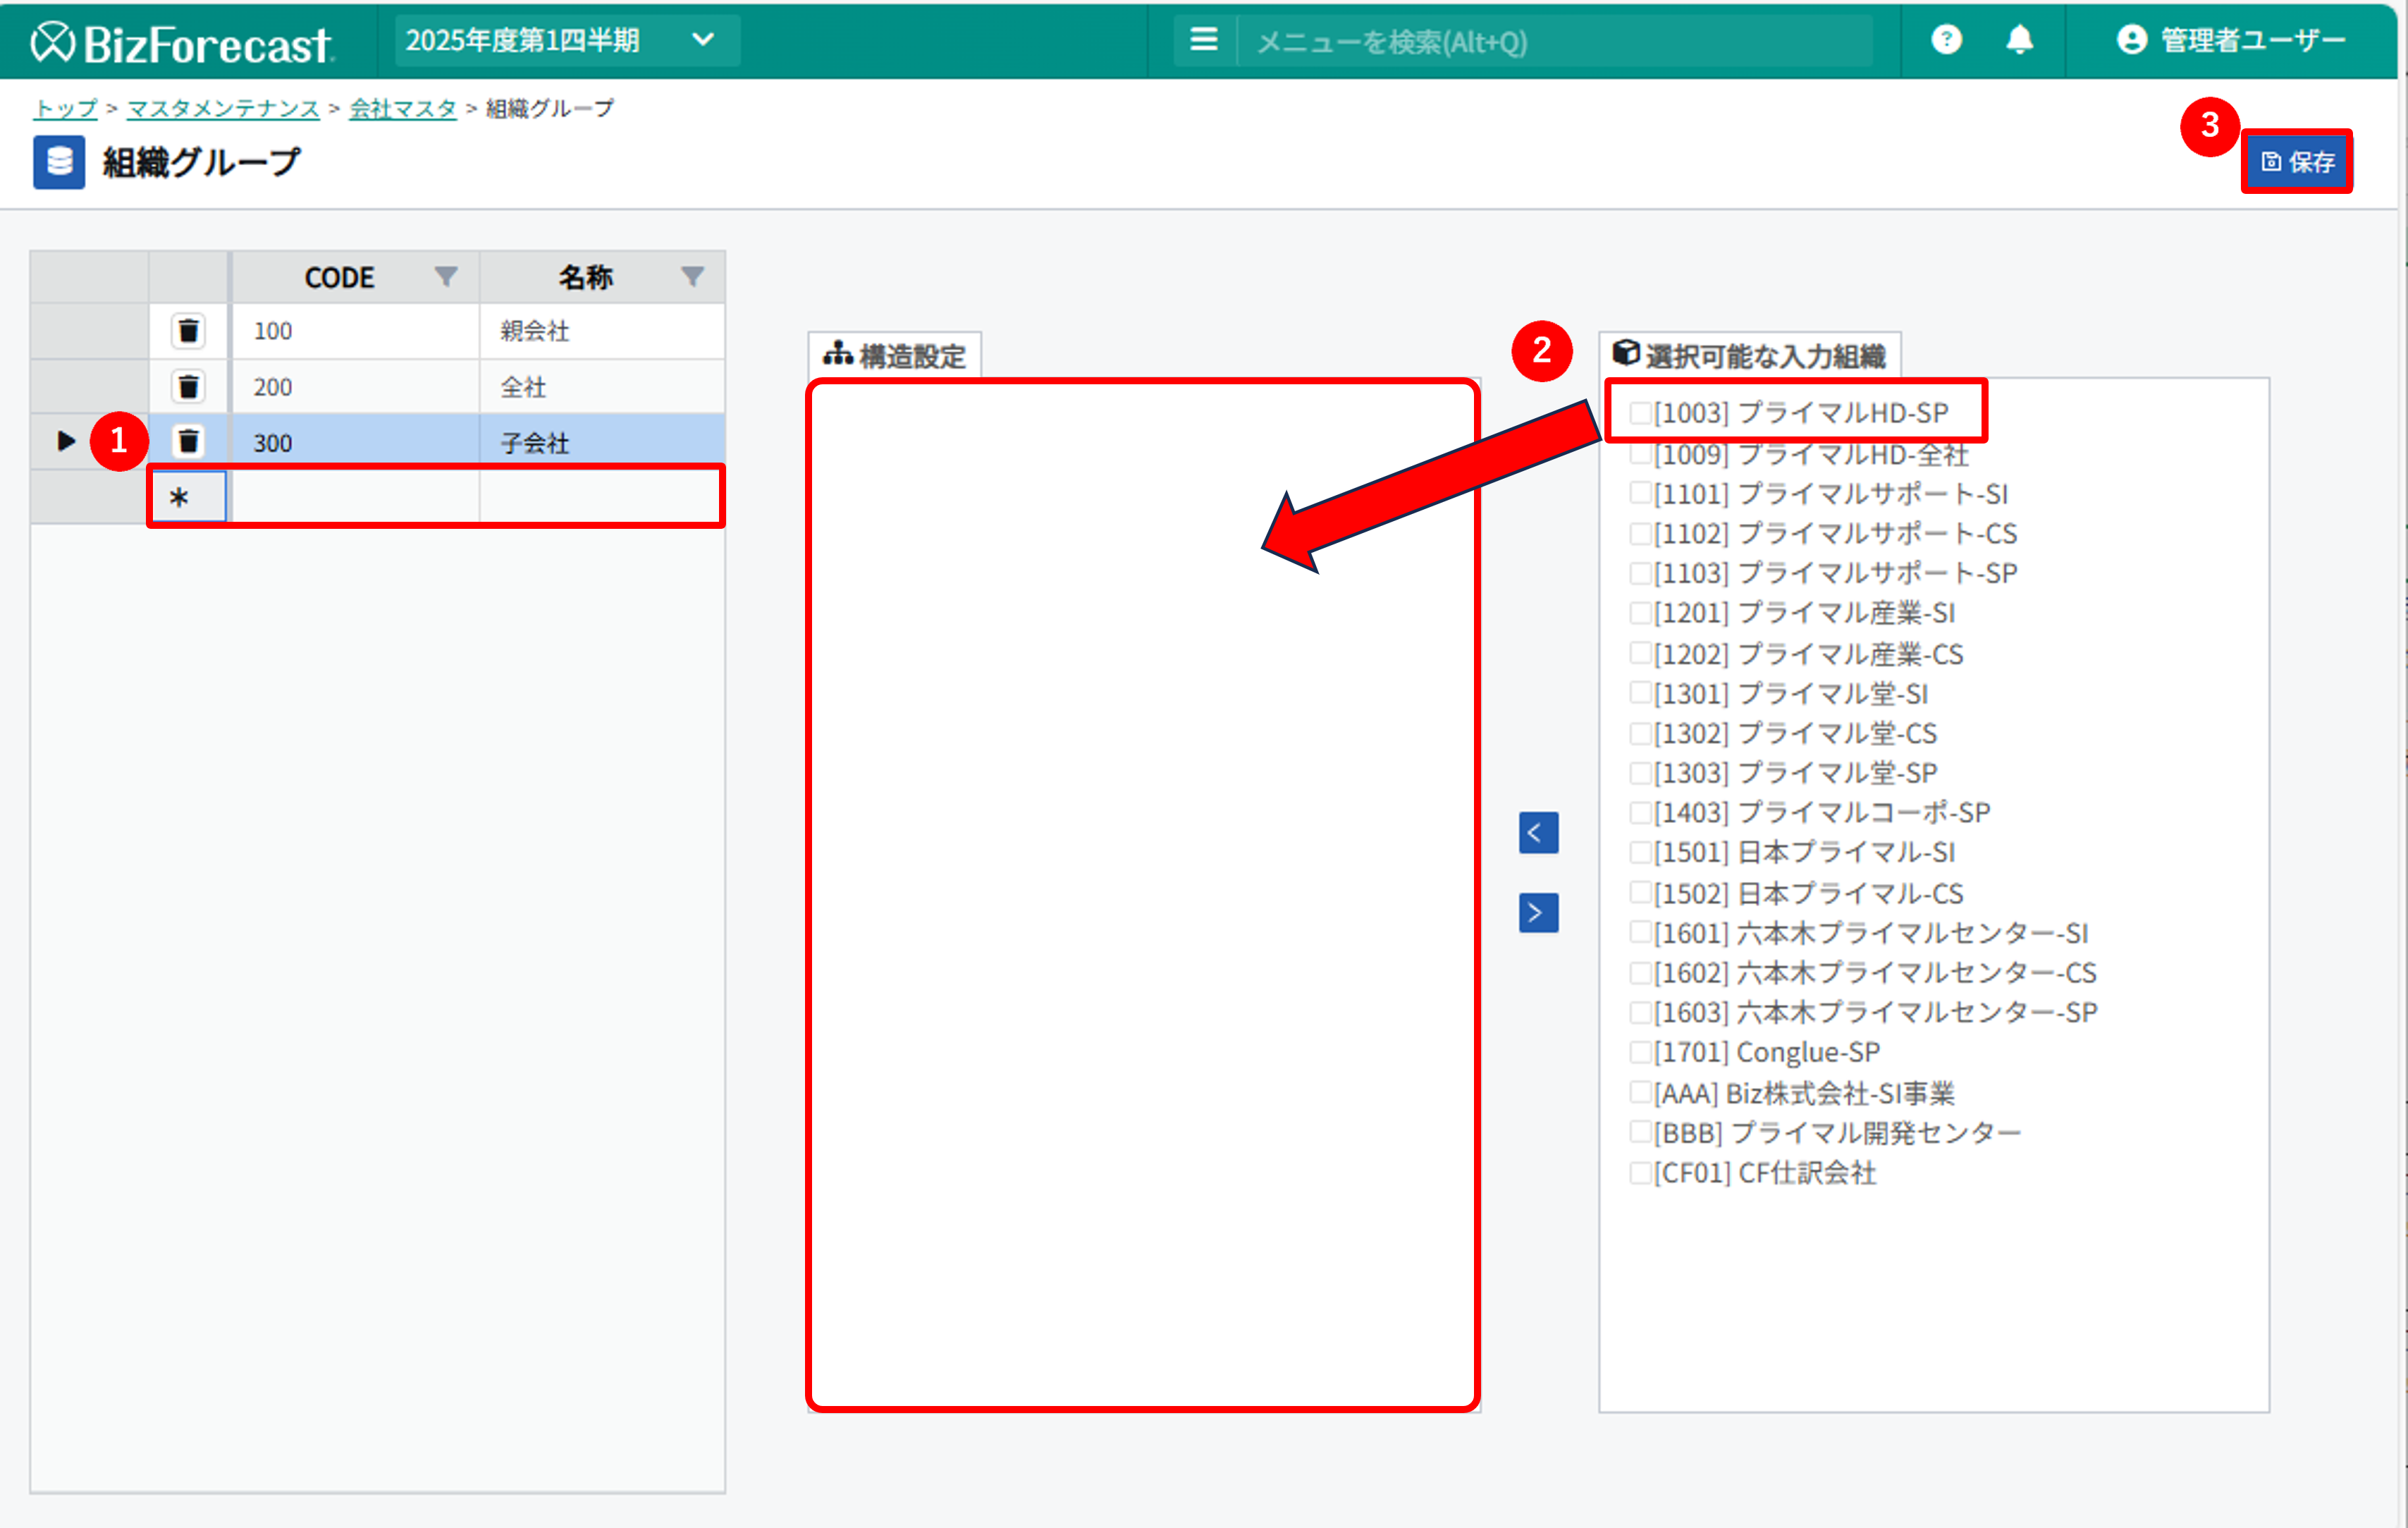
Task: Open the help question mark icon
Action: click(x=1945, y=40)
